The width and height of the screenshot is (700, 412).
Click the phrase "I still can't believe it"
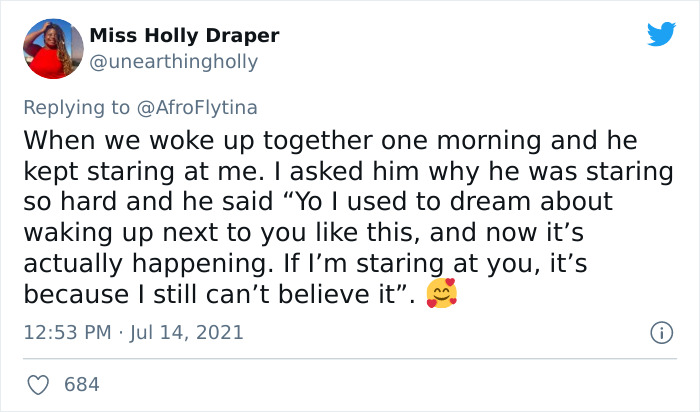point(275,296)
